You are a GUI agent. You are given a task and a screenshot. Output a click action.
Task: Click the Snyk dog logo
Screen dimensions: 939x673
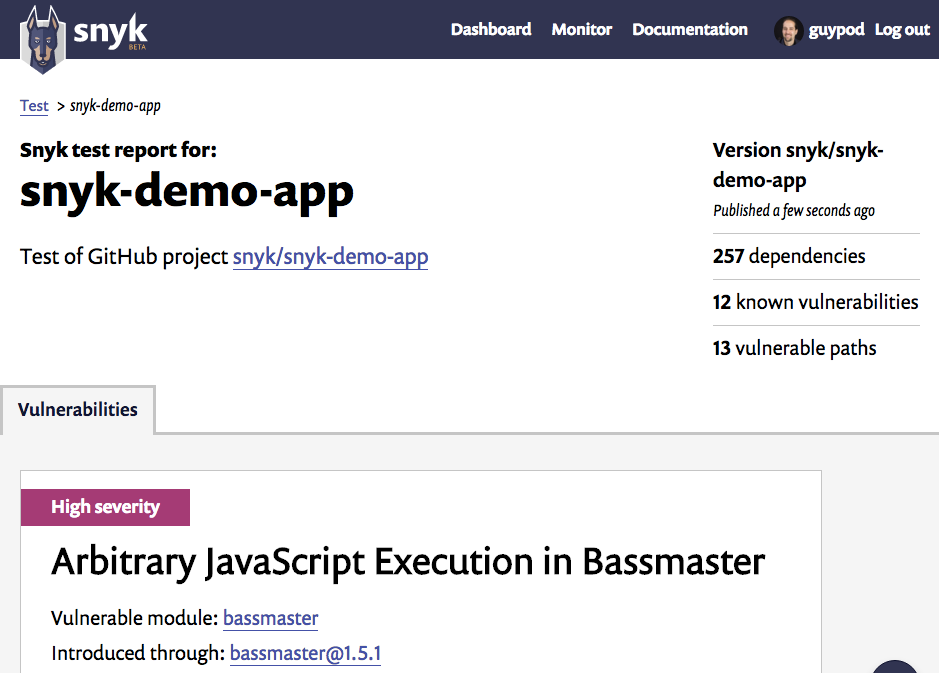[43, 40]
